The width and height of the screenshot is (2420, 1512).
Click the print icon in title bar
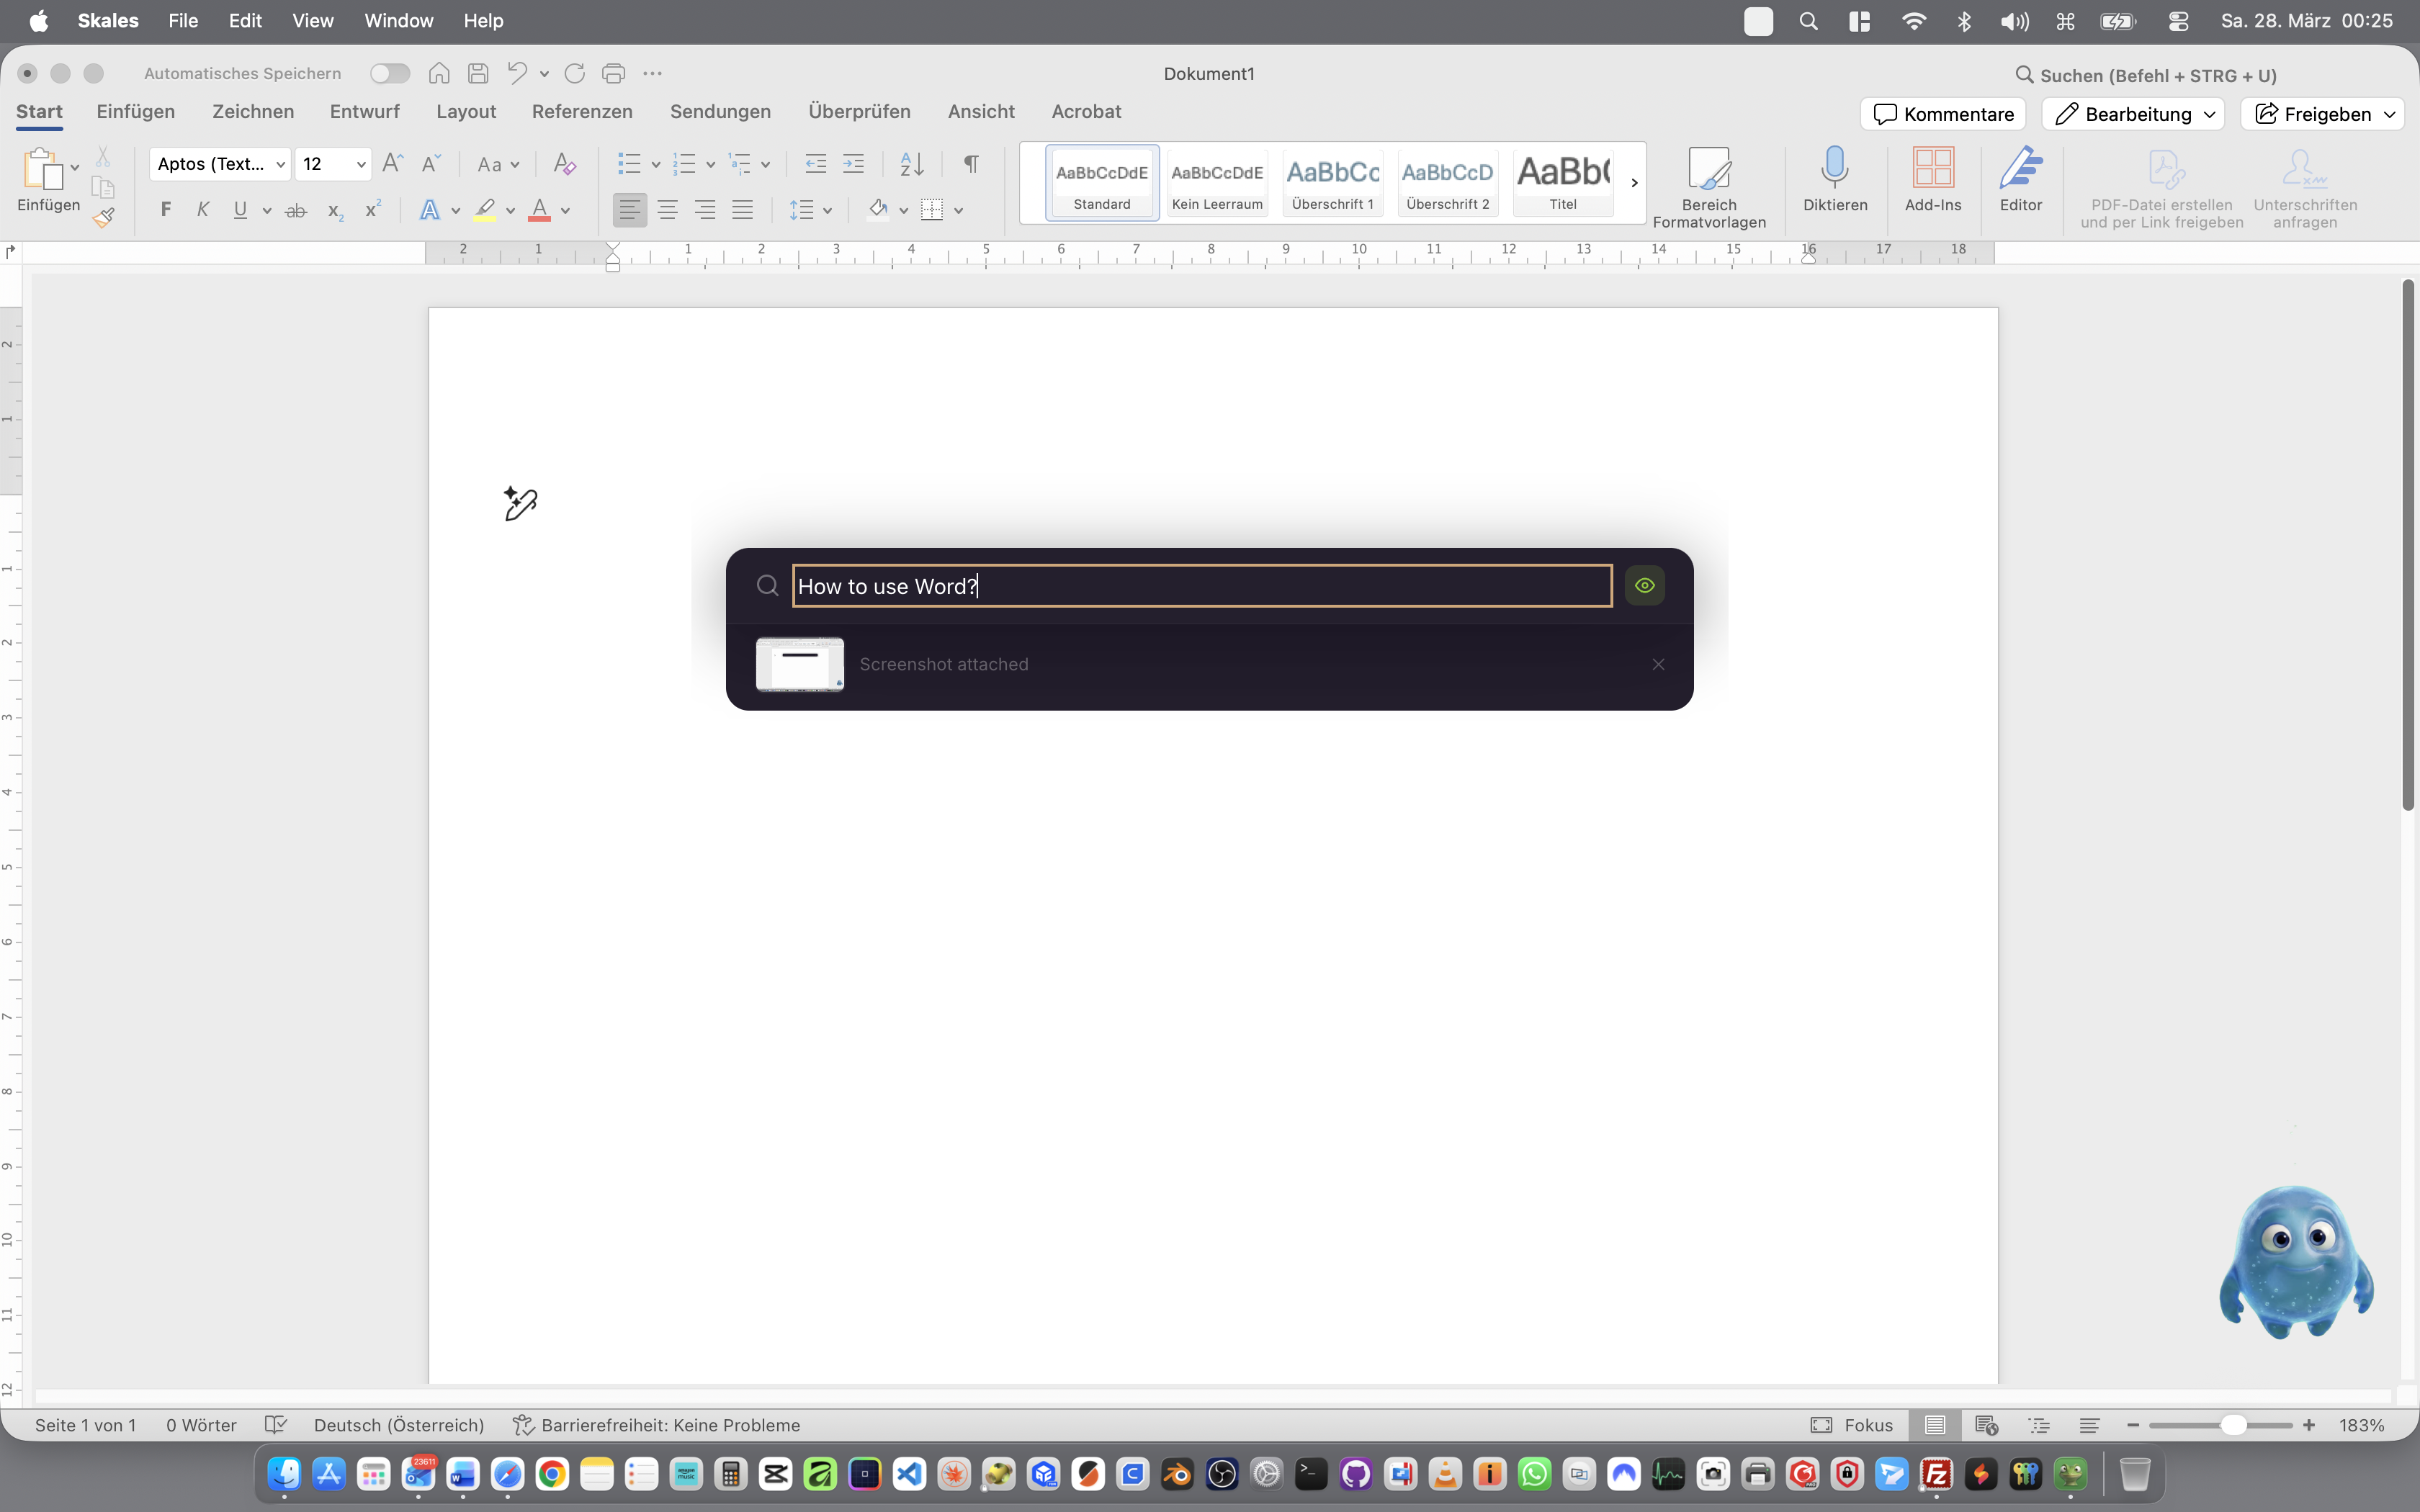coord(613,73)
